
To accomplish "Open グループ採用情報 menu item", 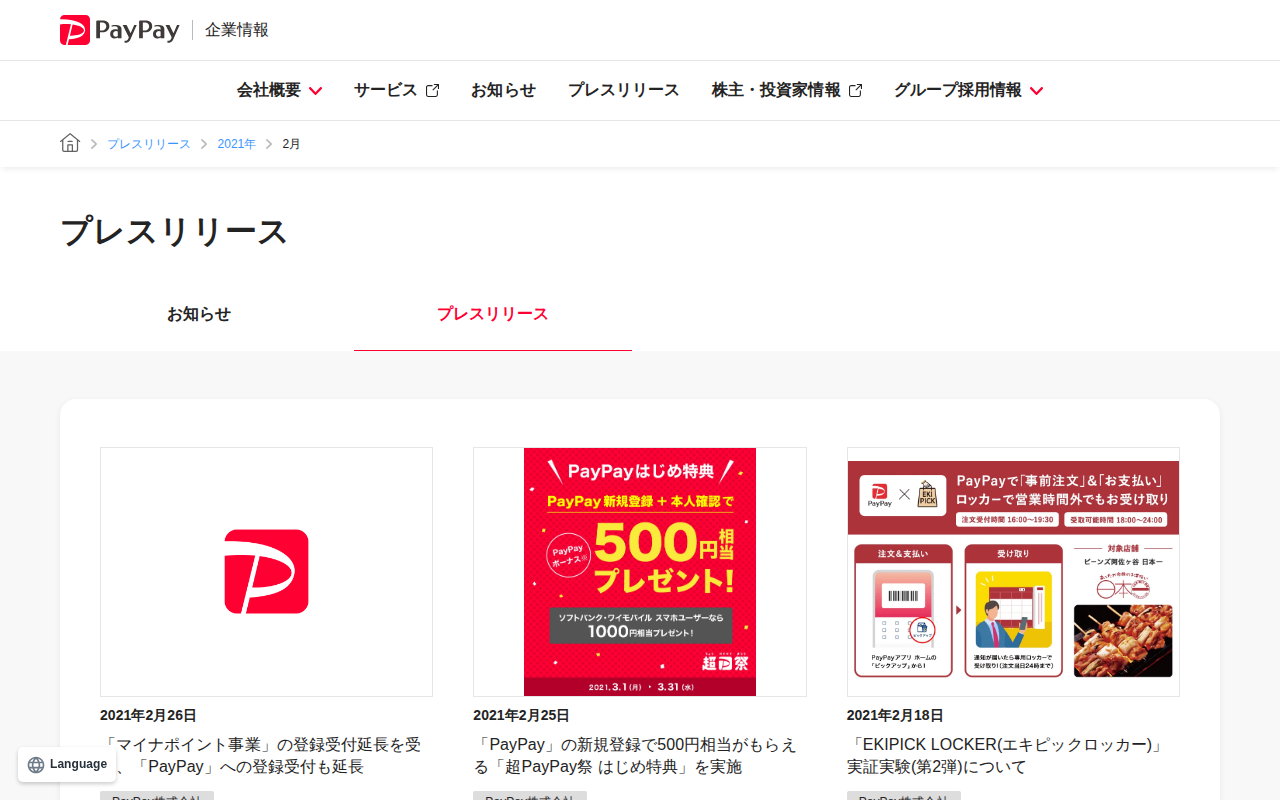I will 958,90.
